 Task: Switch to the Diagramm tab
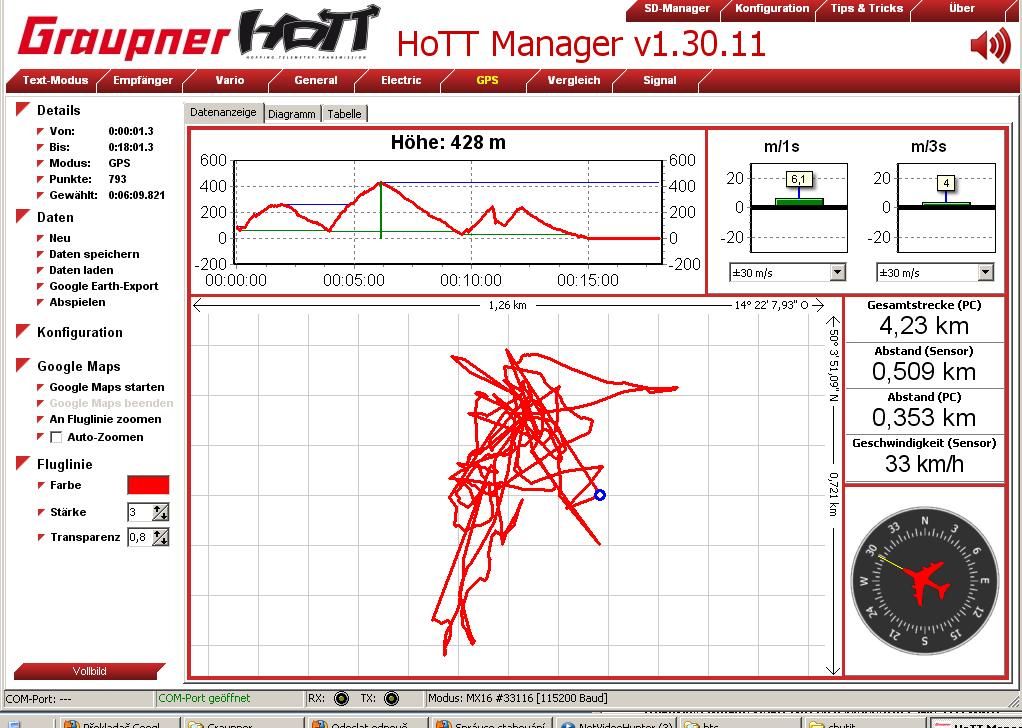click(x=292, y=114)
